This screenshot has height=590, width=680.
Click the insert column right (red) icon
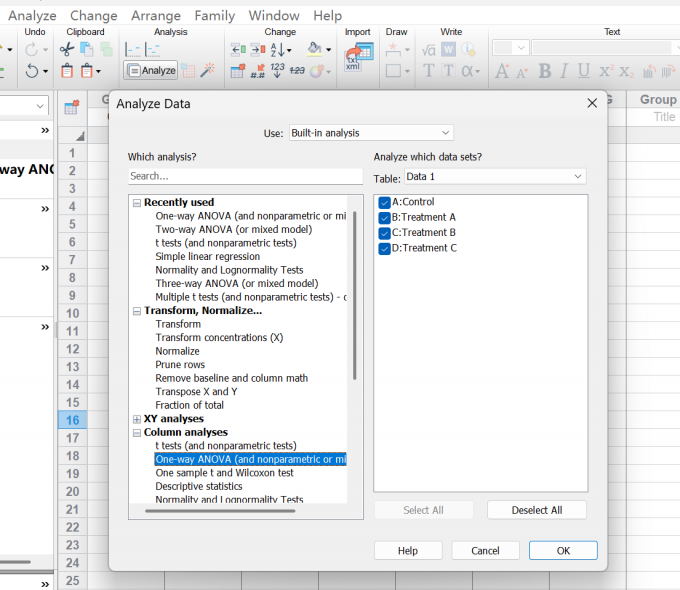pyautogui.click(x=258, y=49)
